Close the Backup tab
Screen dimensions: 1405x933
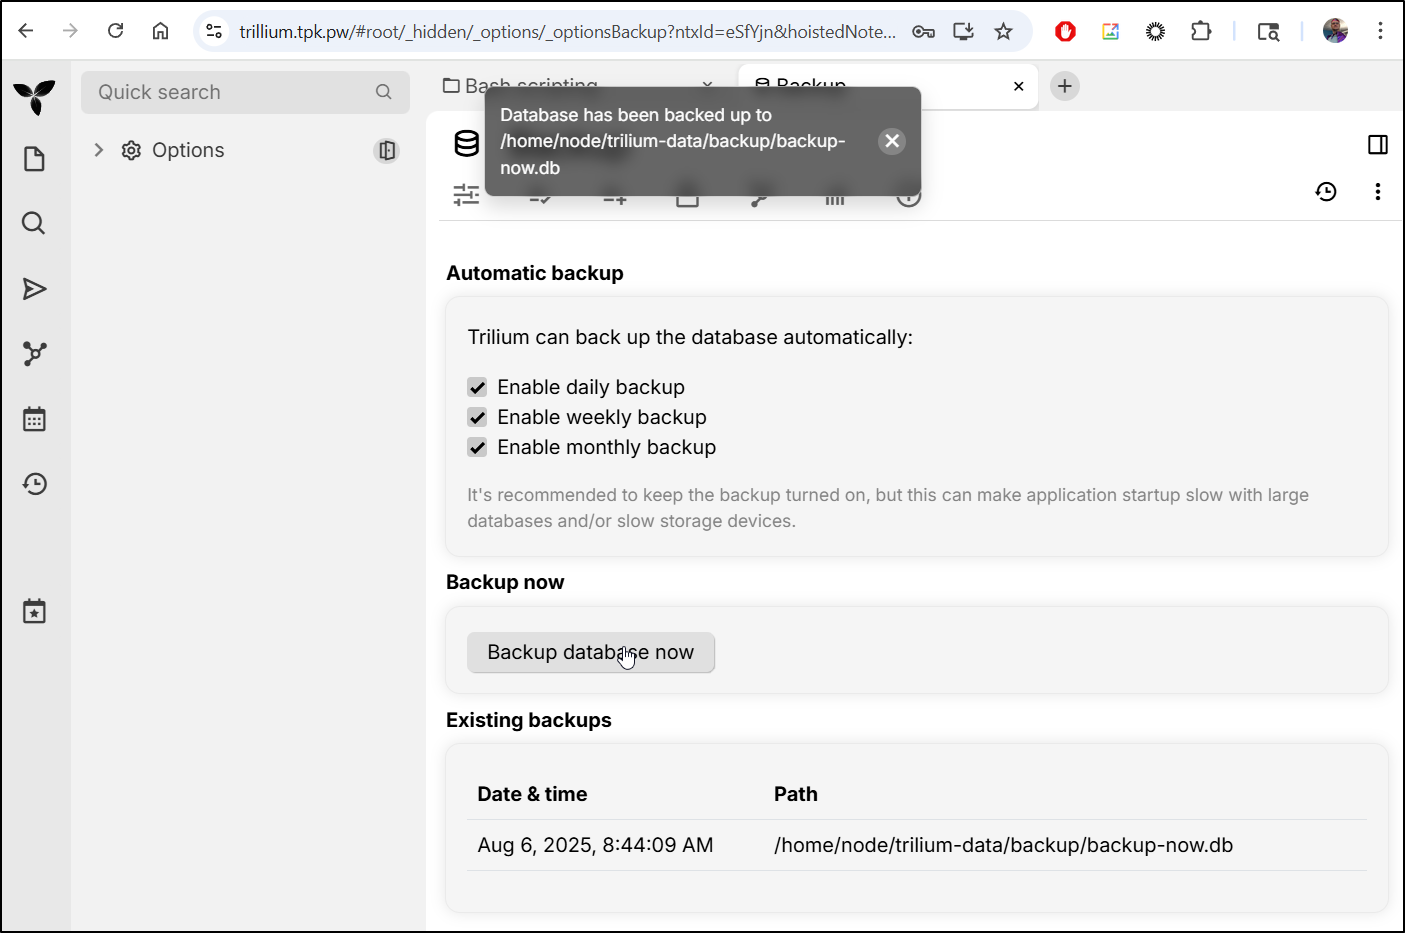(1019, 86)
